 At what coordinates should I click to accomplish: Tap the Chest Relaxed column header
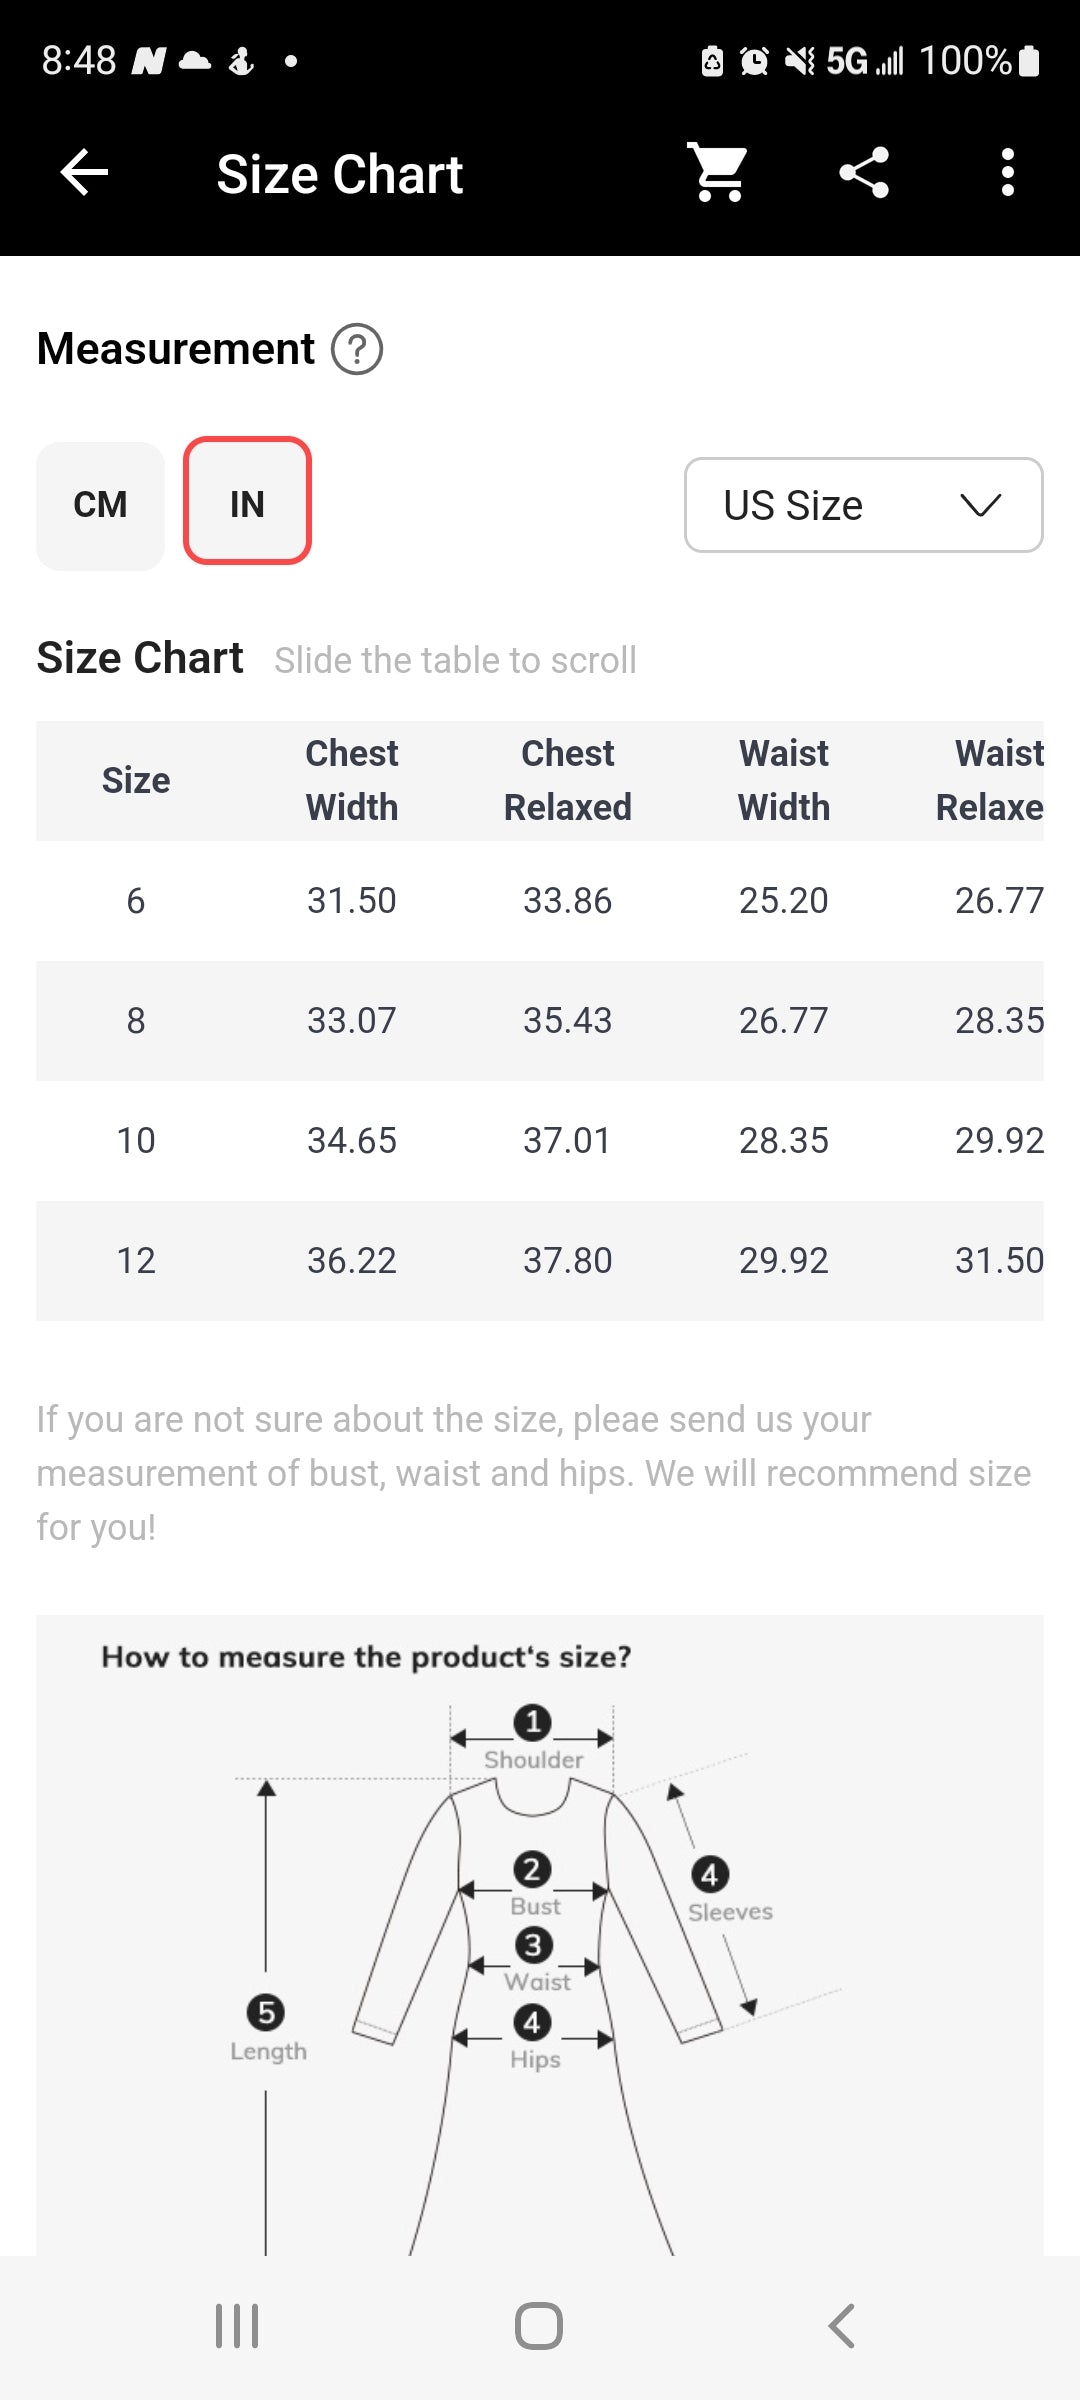[x=568, y=780]
